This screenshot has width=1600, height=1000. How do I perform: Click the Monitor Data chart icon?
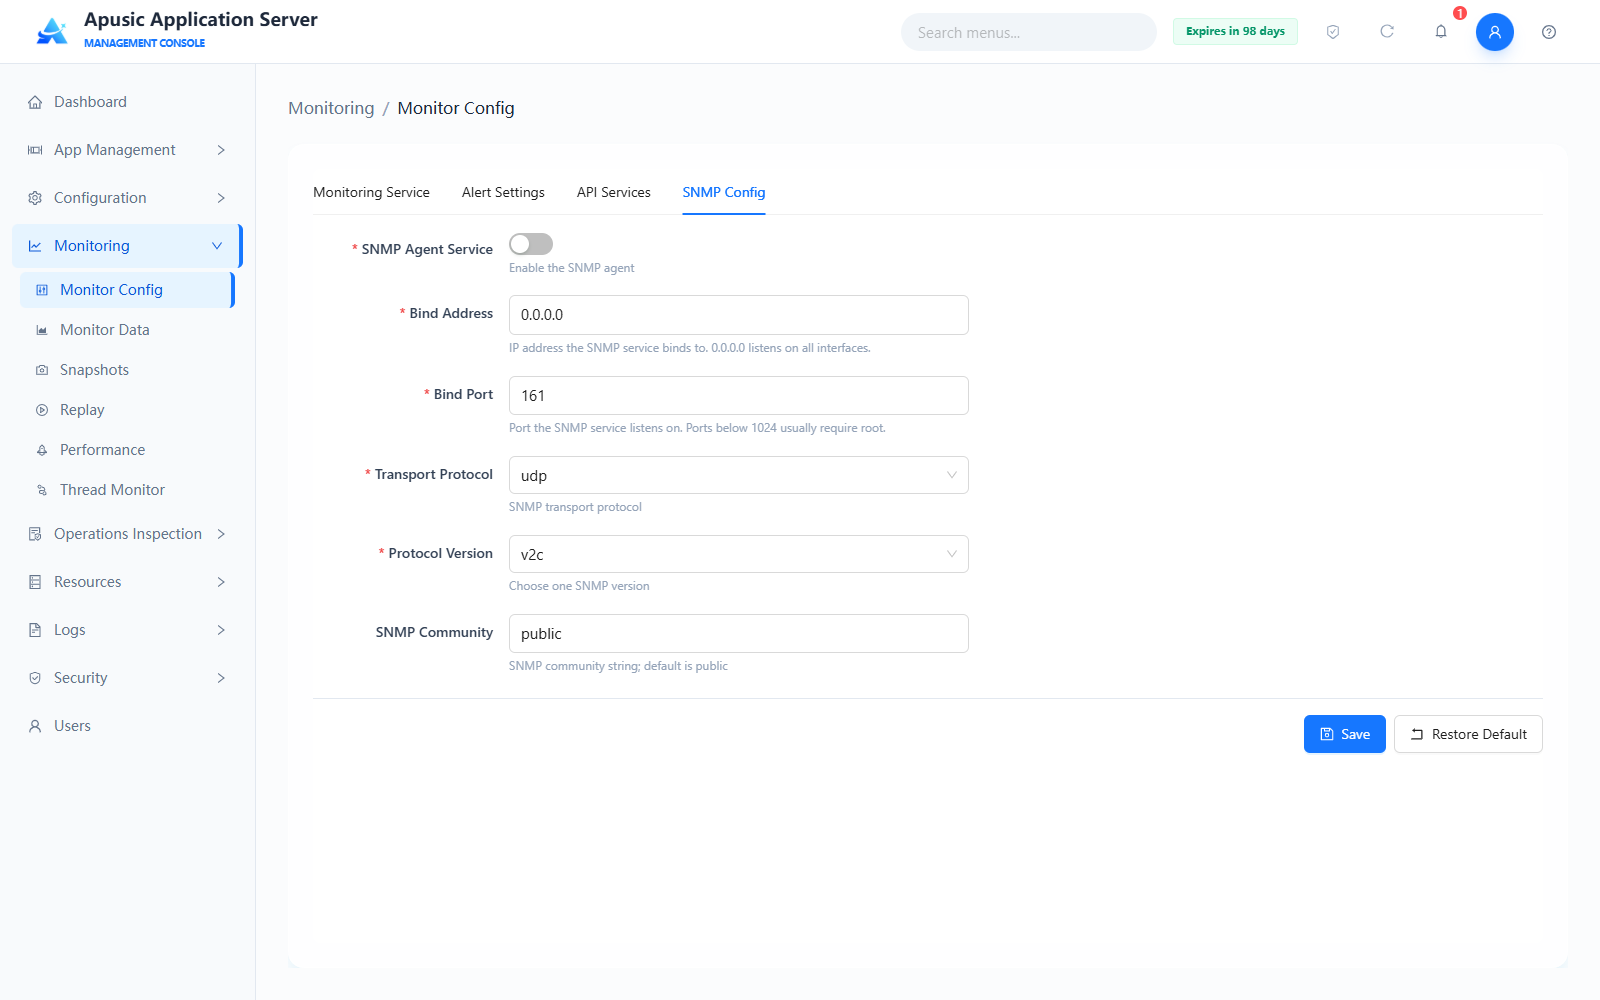[x=42, y=330]
